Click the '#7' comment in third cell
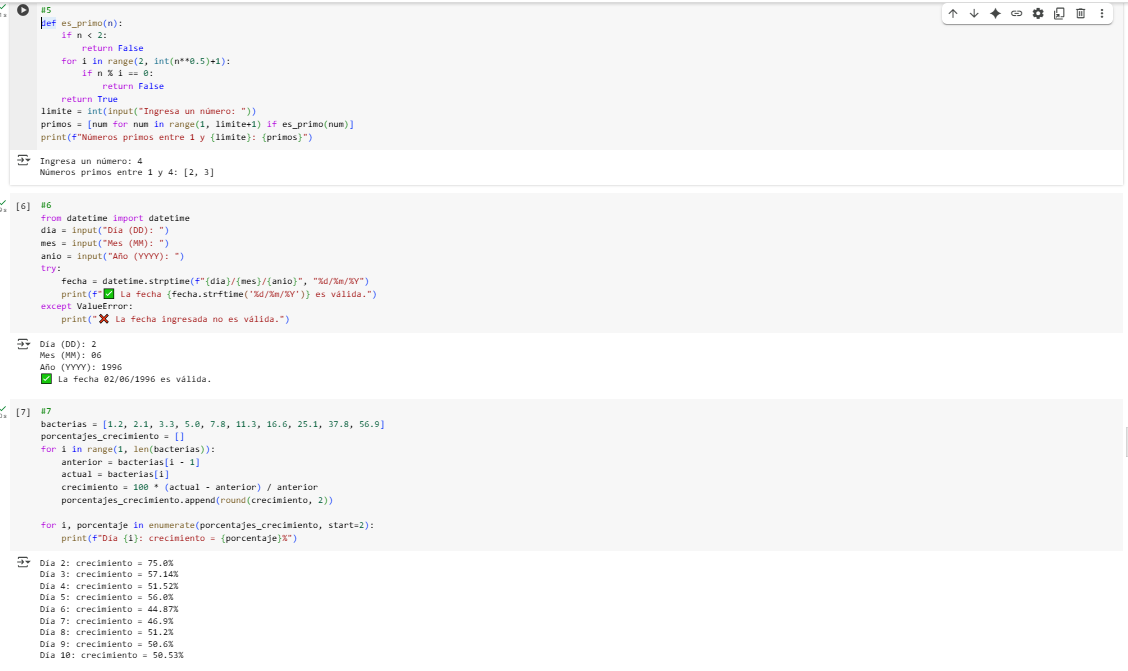 tap(46, 411)
